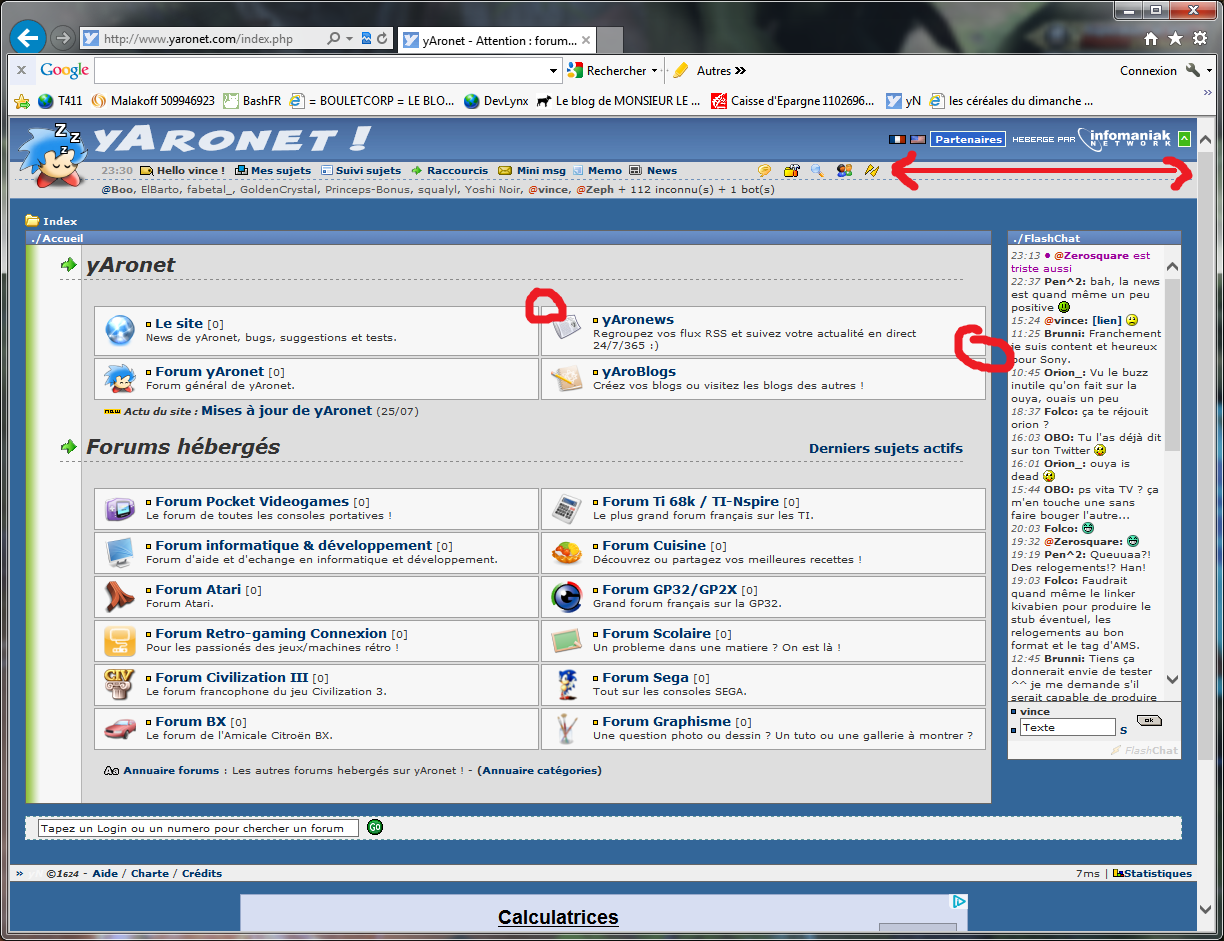Click the US flag language icon
Screen dimensions: 1224x941
point(917,140)
